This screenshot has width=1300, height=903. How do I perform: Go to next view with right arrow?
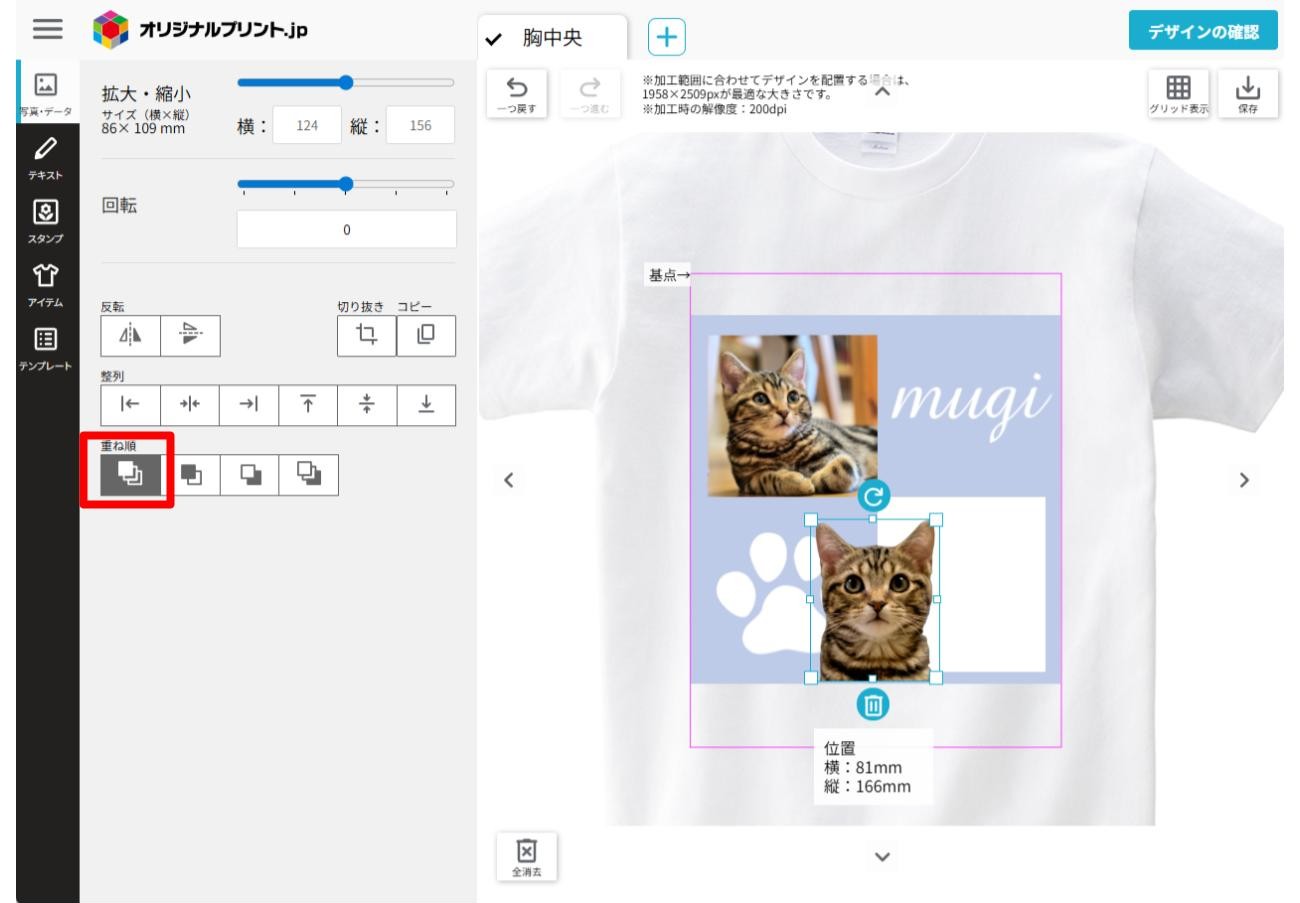tap(1244, 480)
